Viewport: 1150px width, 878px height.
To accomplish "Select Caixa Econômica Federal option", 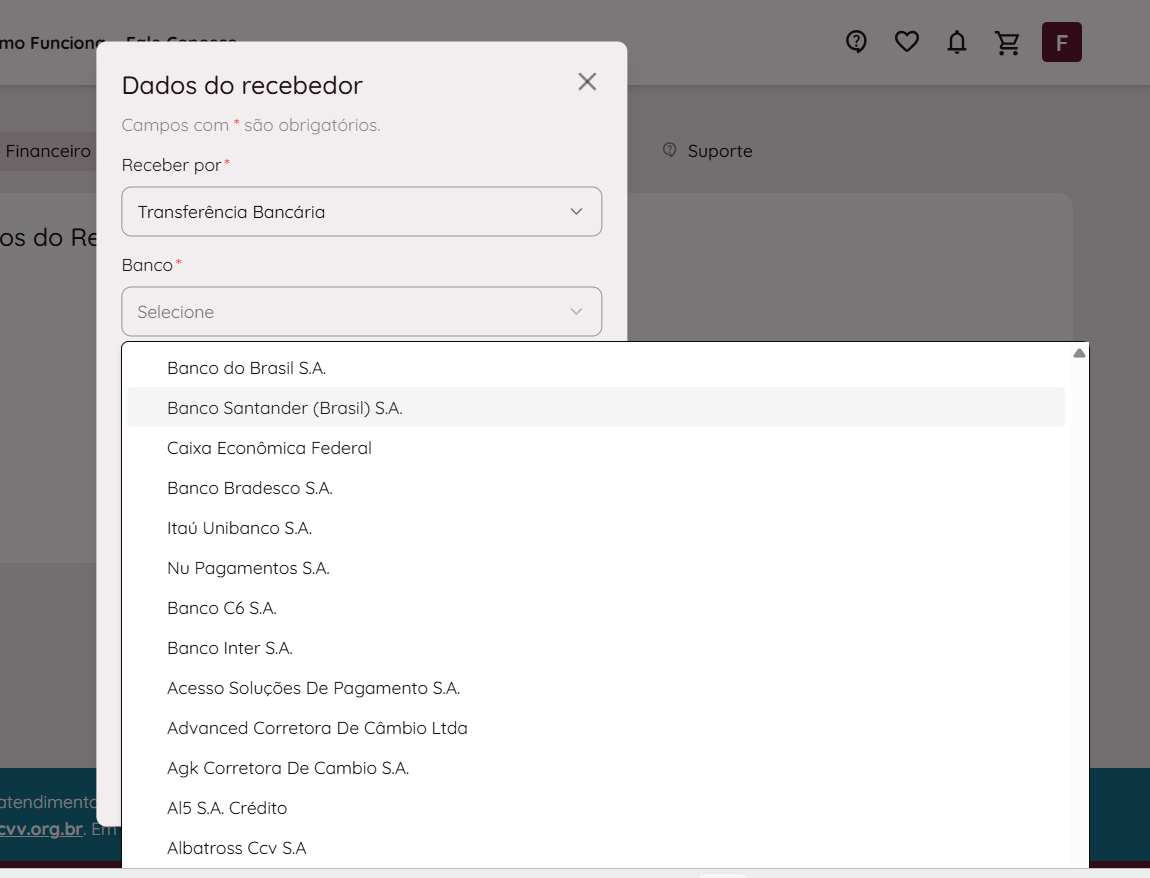I will pyautogui.click(x=269, y=448).
